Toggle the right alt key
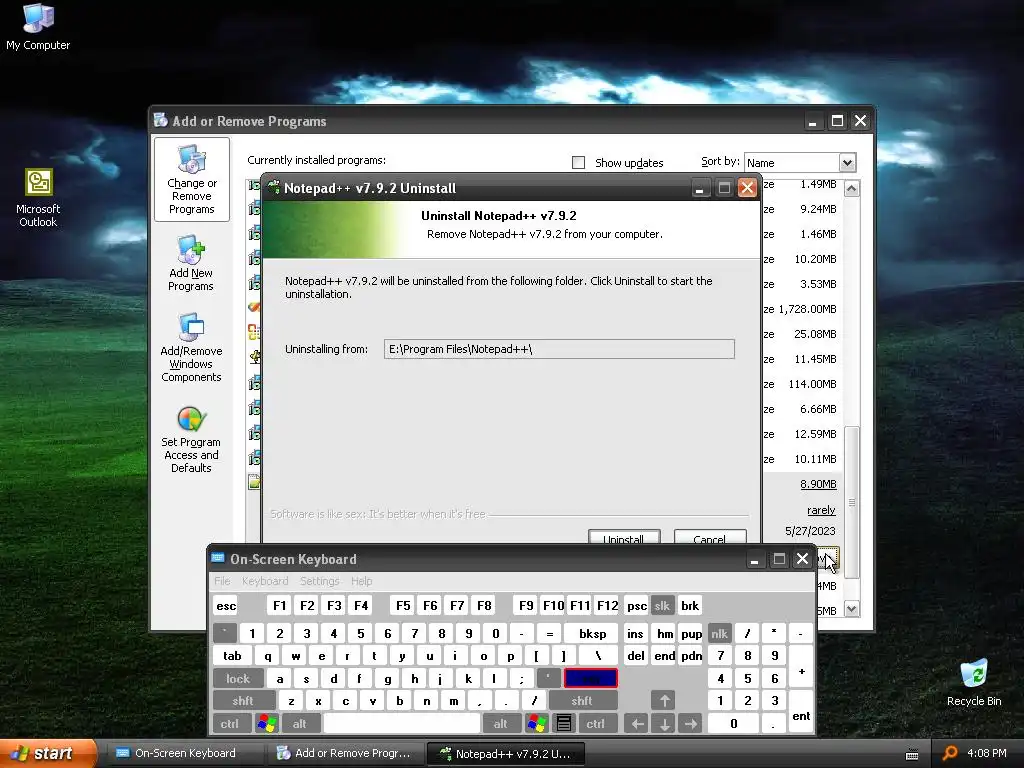 (500, 724)
